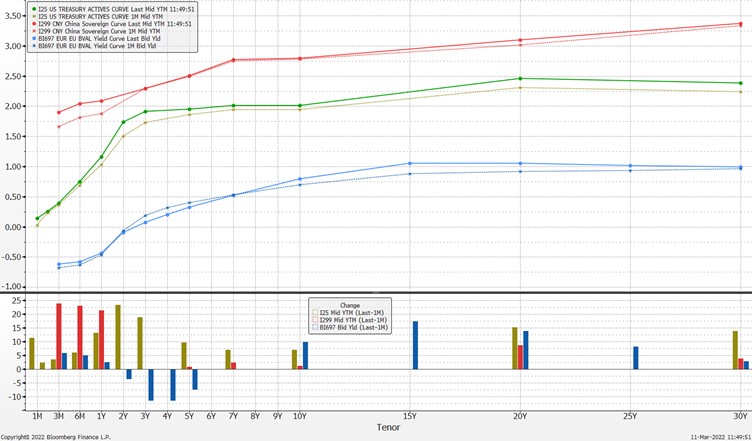Select the 'I25 Mid YTM (Last-1M)' label text
Viewport: 752px width, 441px height.
(352, 313)
